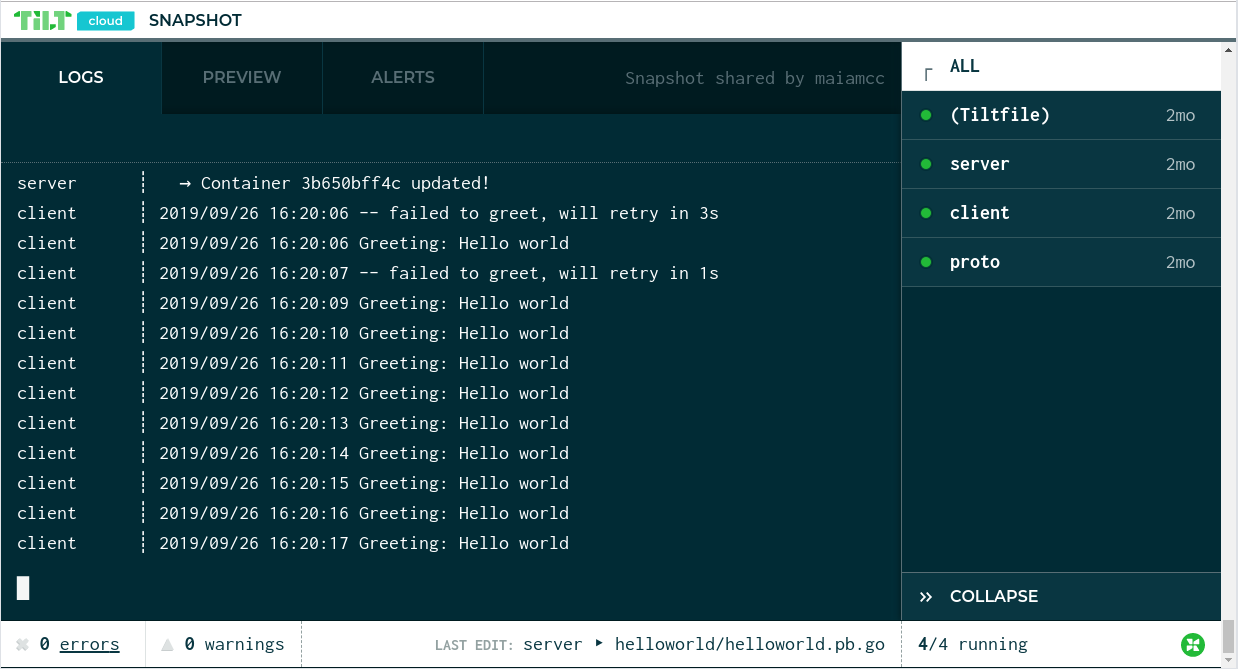Click the 16:20:16 Greeting log line
This screenshot has height=669, width=1238.
364,513
